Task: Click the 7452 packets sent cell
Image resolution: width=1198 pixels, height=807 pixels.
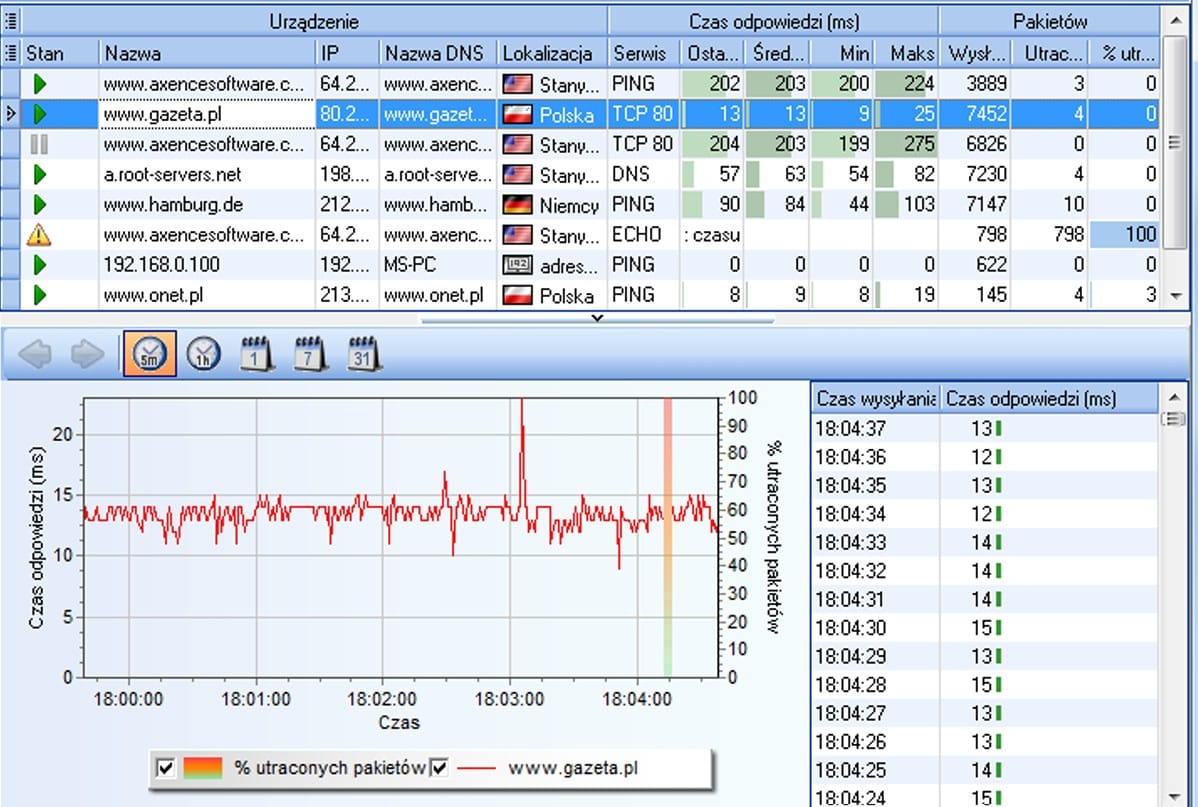Action: 975,114
